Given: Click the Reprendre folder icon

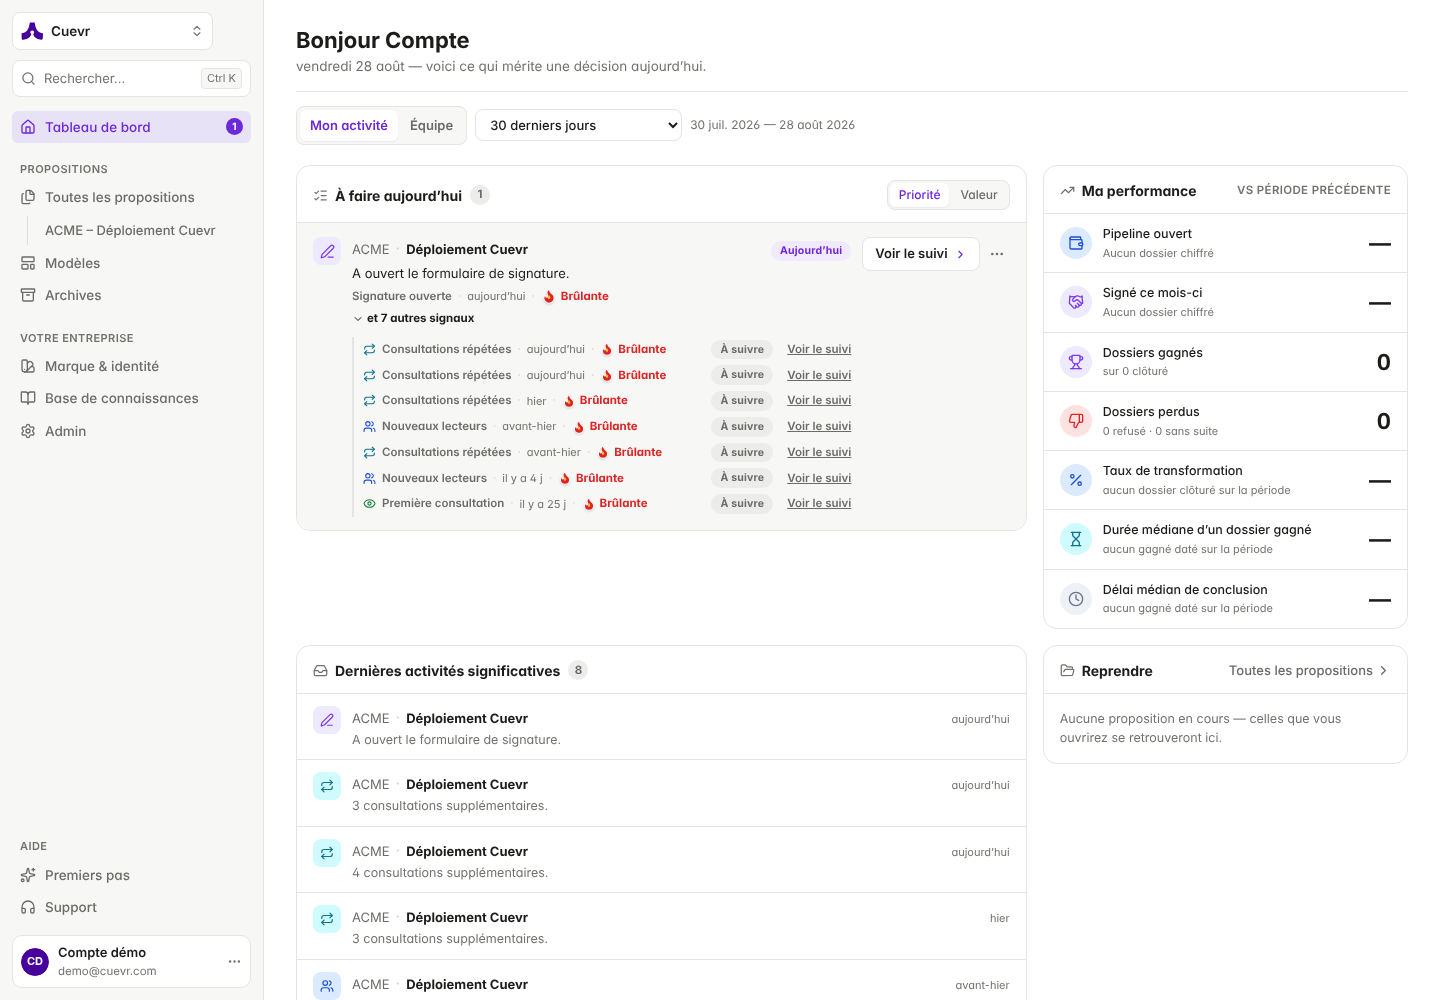Looking at the screenshot, I should coord(1068,671).
